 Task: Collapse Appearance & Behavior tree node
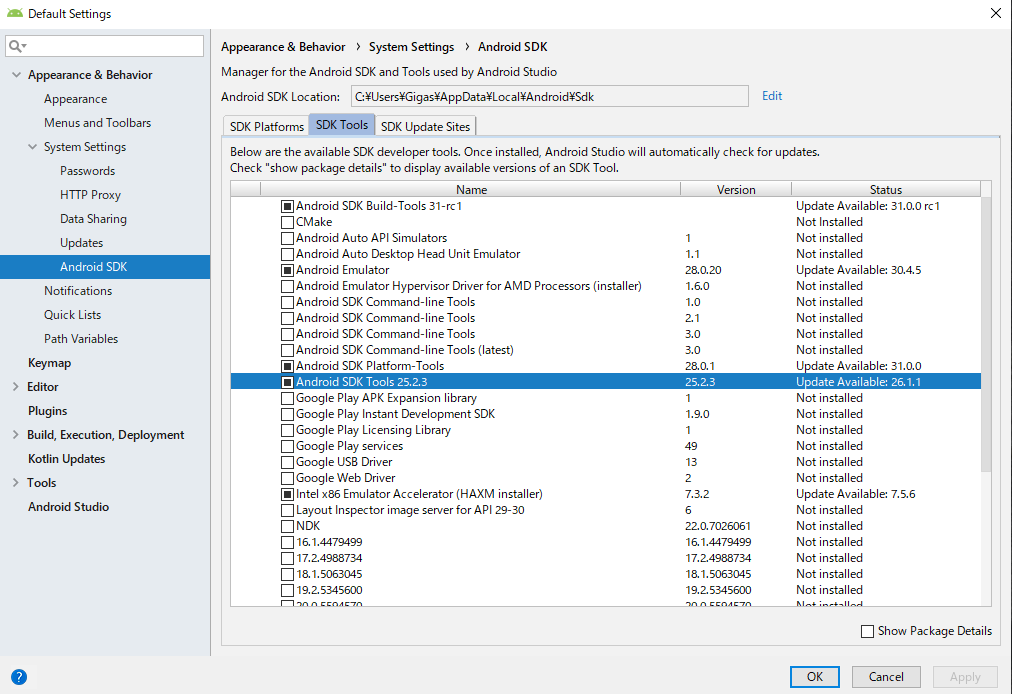(x=16, y=75)
